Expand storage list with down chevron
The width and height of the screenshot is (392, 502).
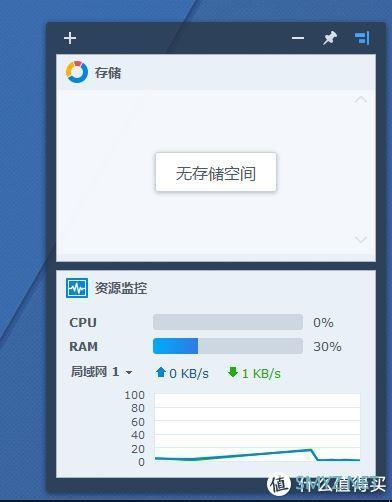pos(361,239)
